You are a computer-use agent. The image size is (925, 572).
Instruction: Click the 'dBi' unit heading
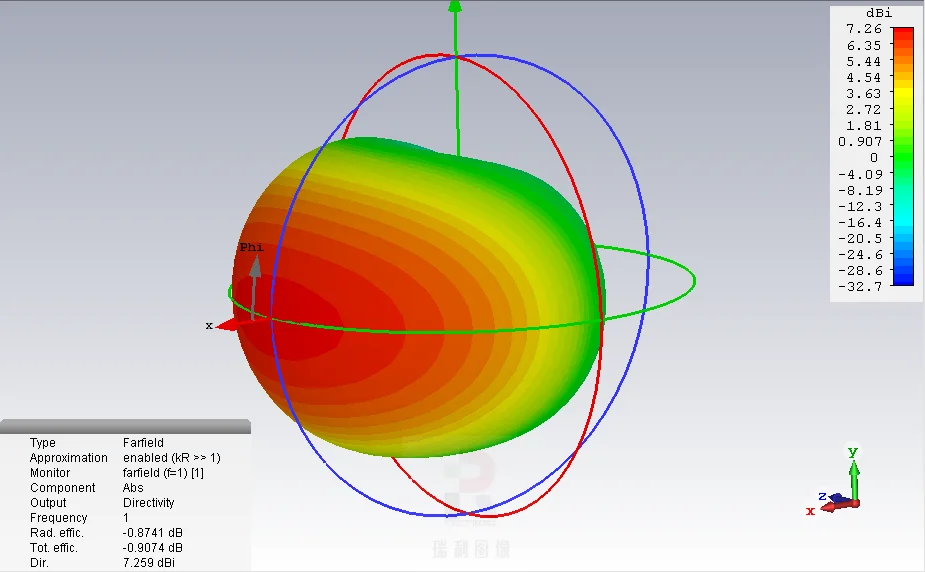(879, 13)
